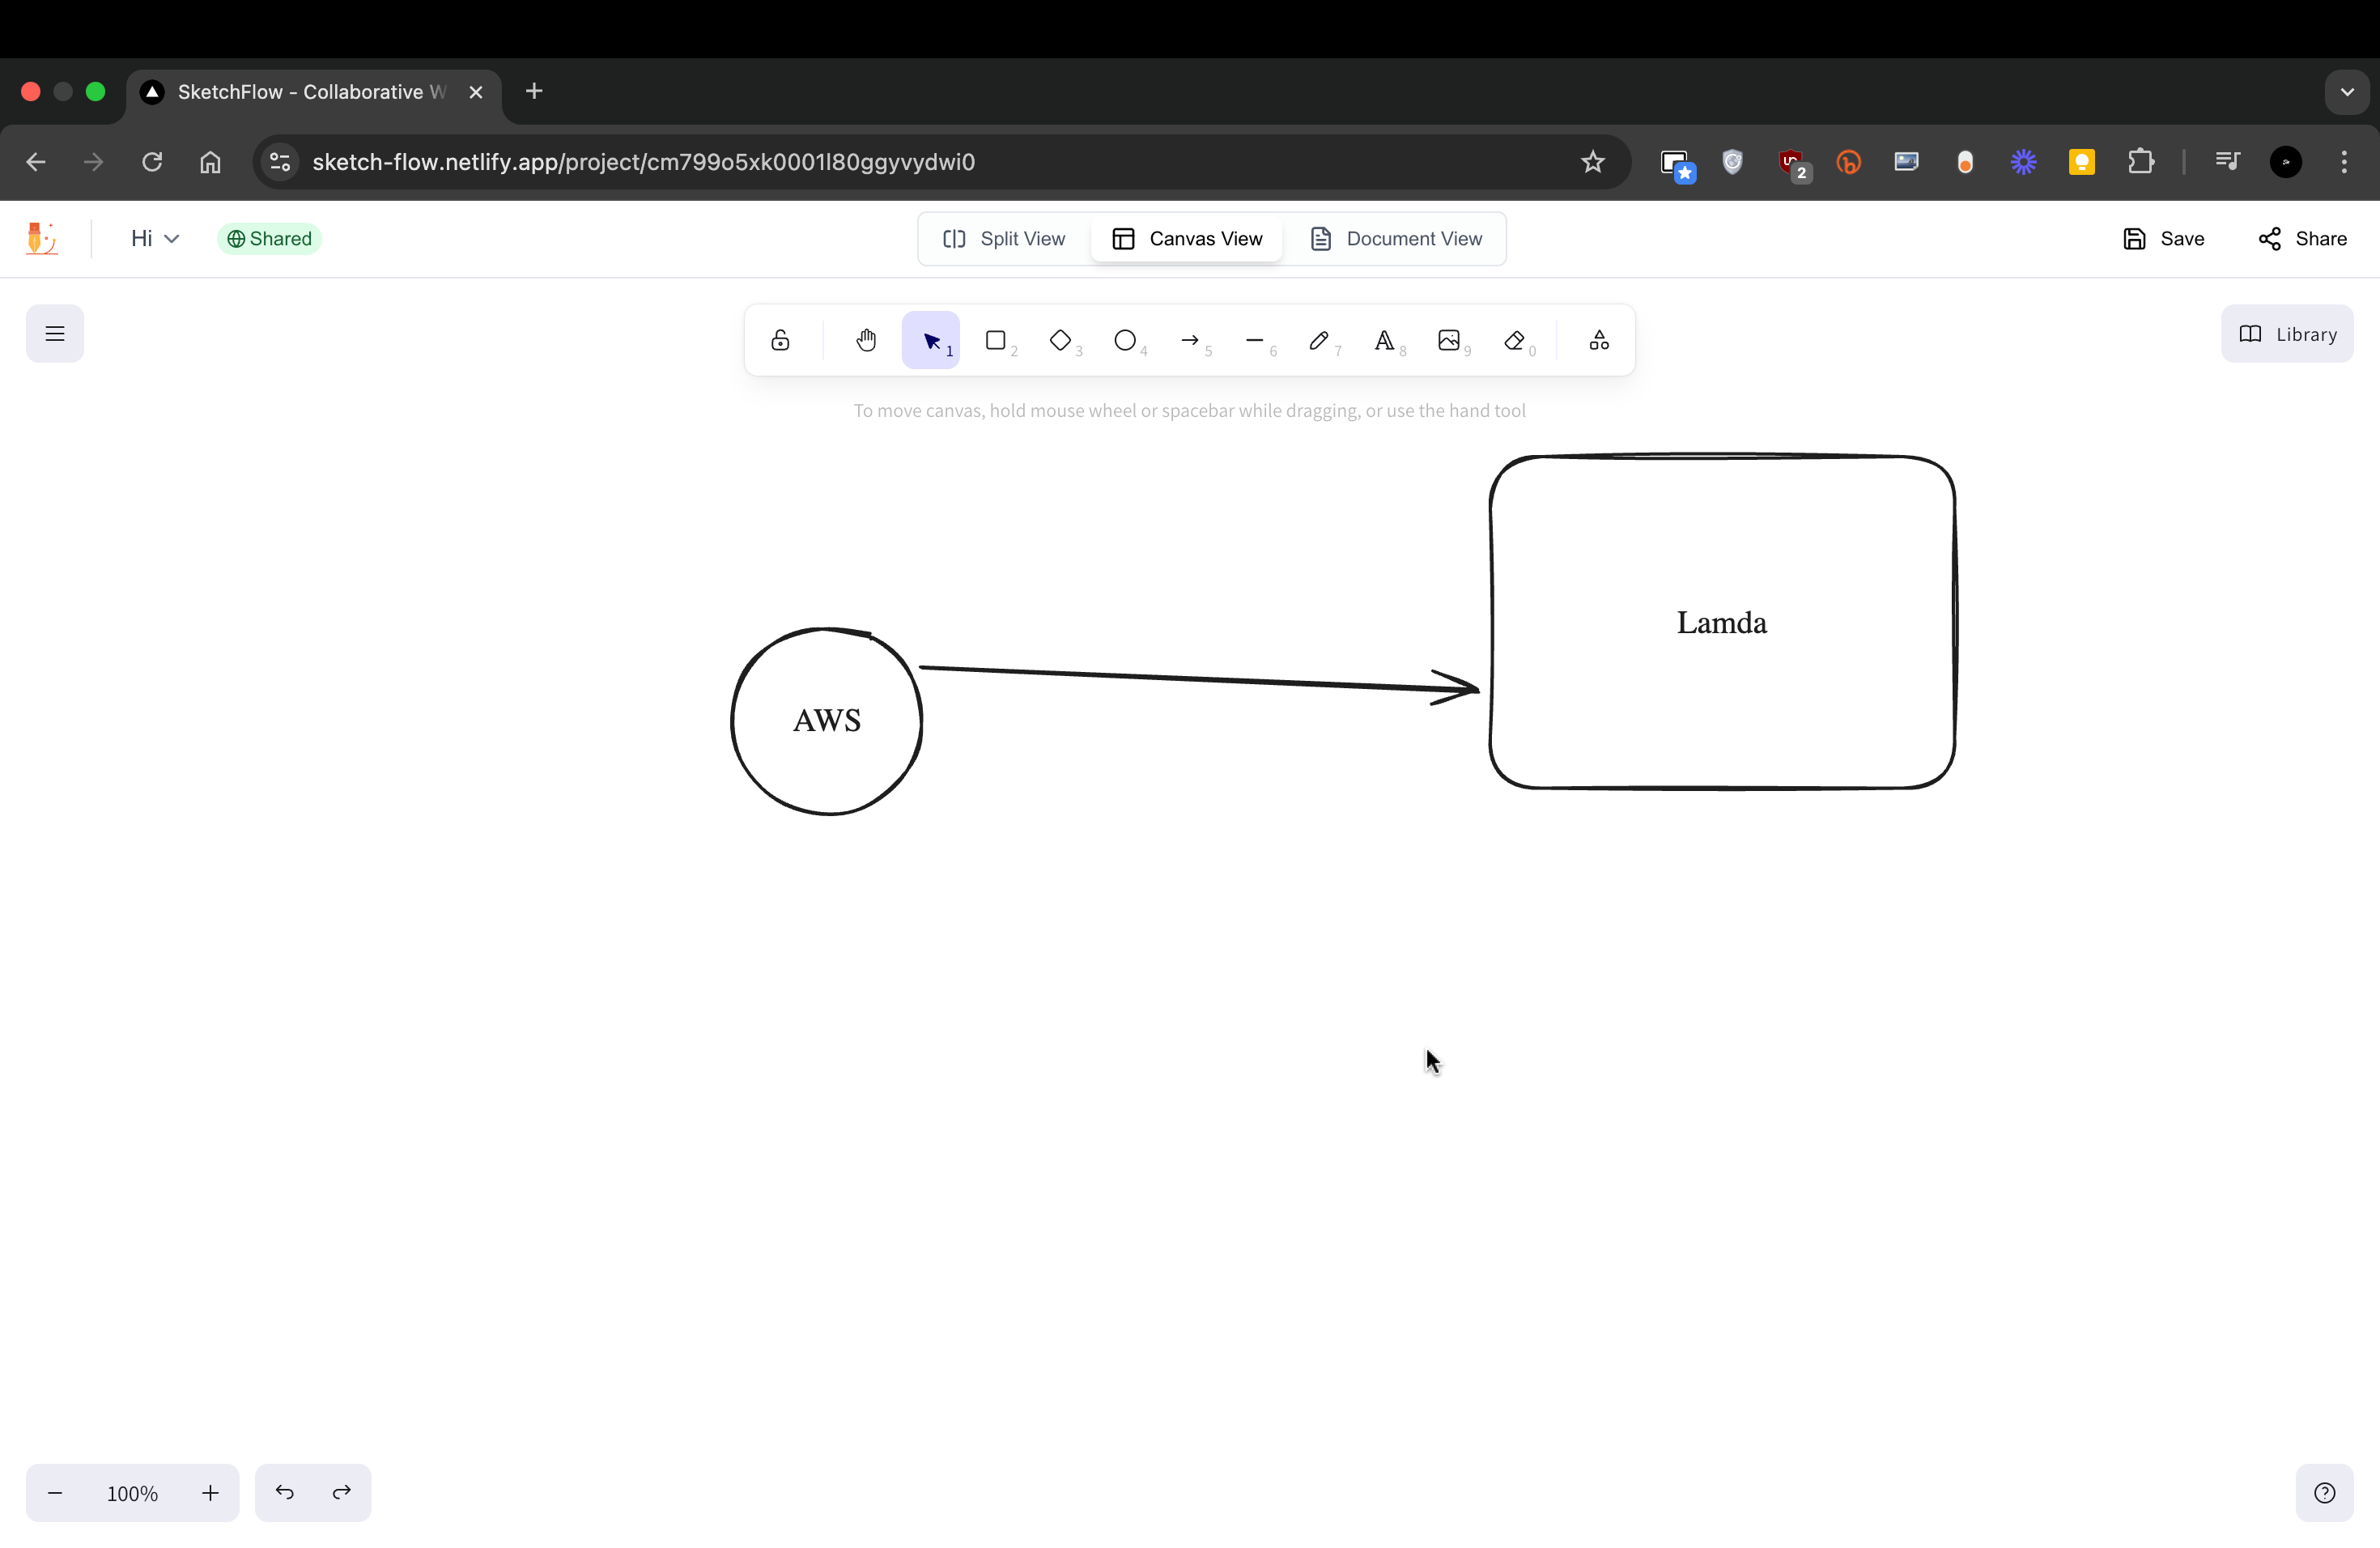
Task: Select the Lamda rectangle shape
Action: tap(1722, 622)
